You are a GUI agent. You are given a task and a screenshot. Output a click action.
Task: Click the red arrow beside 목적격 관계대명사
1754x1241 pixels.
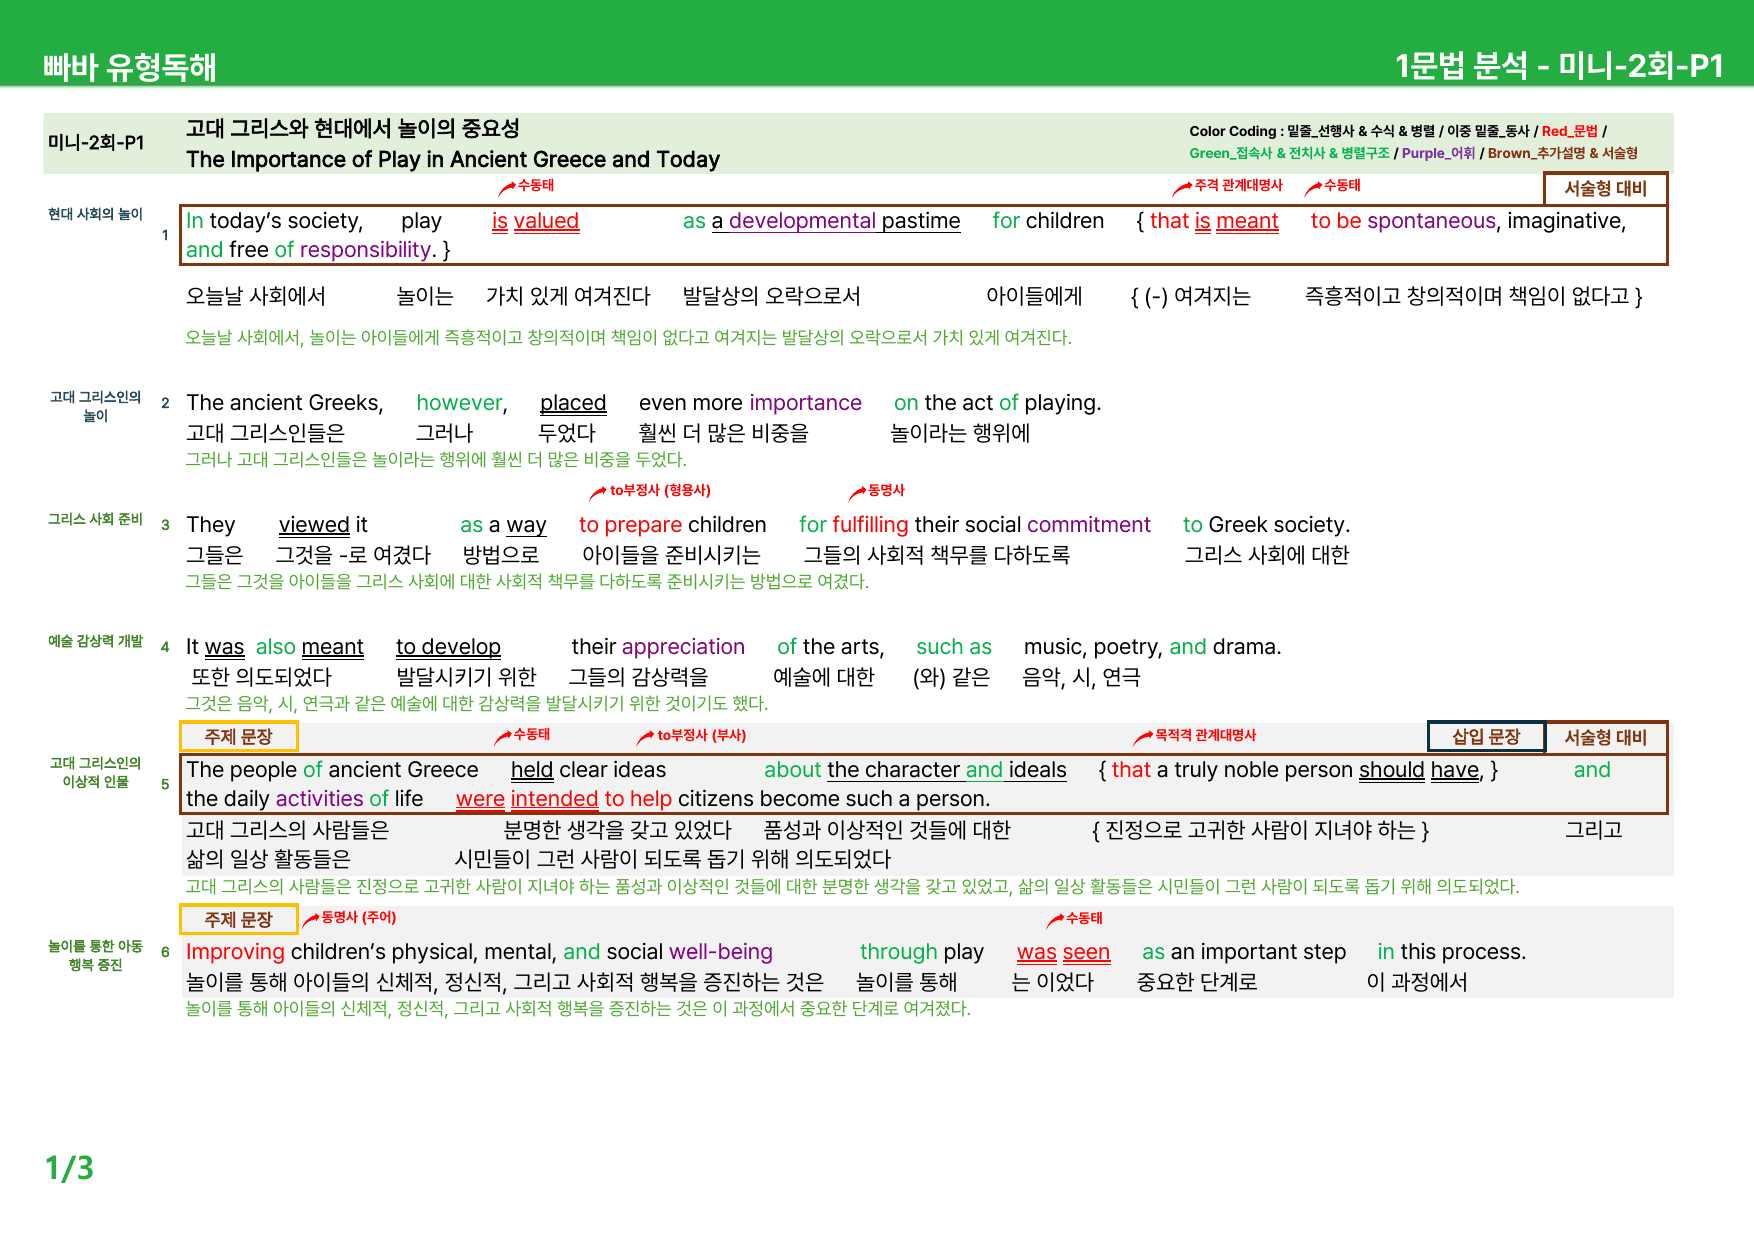point(1143,737)
